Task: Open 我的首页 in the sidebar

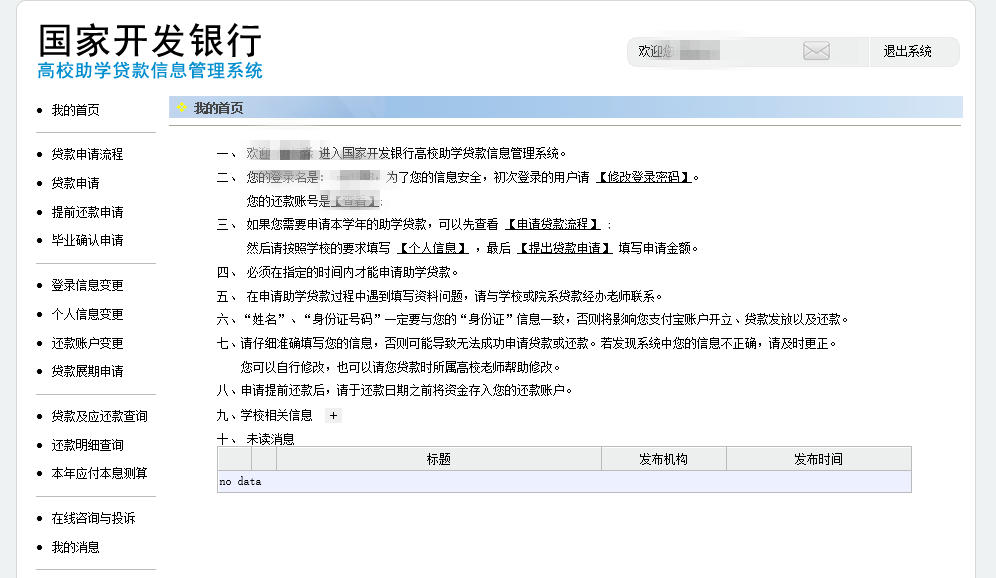Action: coord(76,110)
